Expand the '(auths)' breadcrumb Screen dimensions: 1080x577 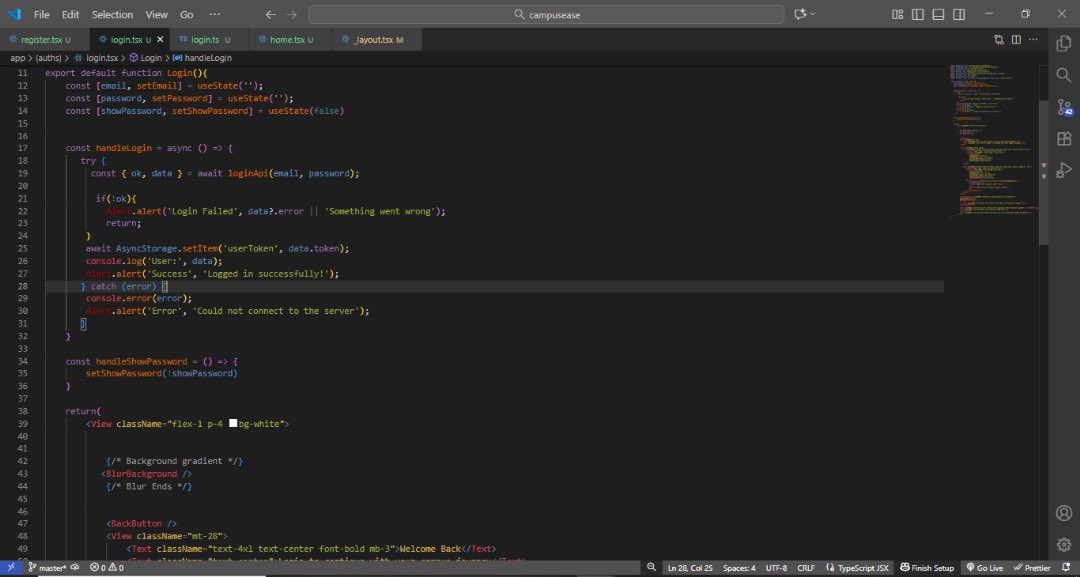point(48,58)
